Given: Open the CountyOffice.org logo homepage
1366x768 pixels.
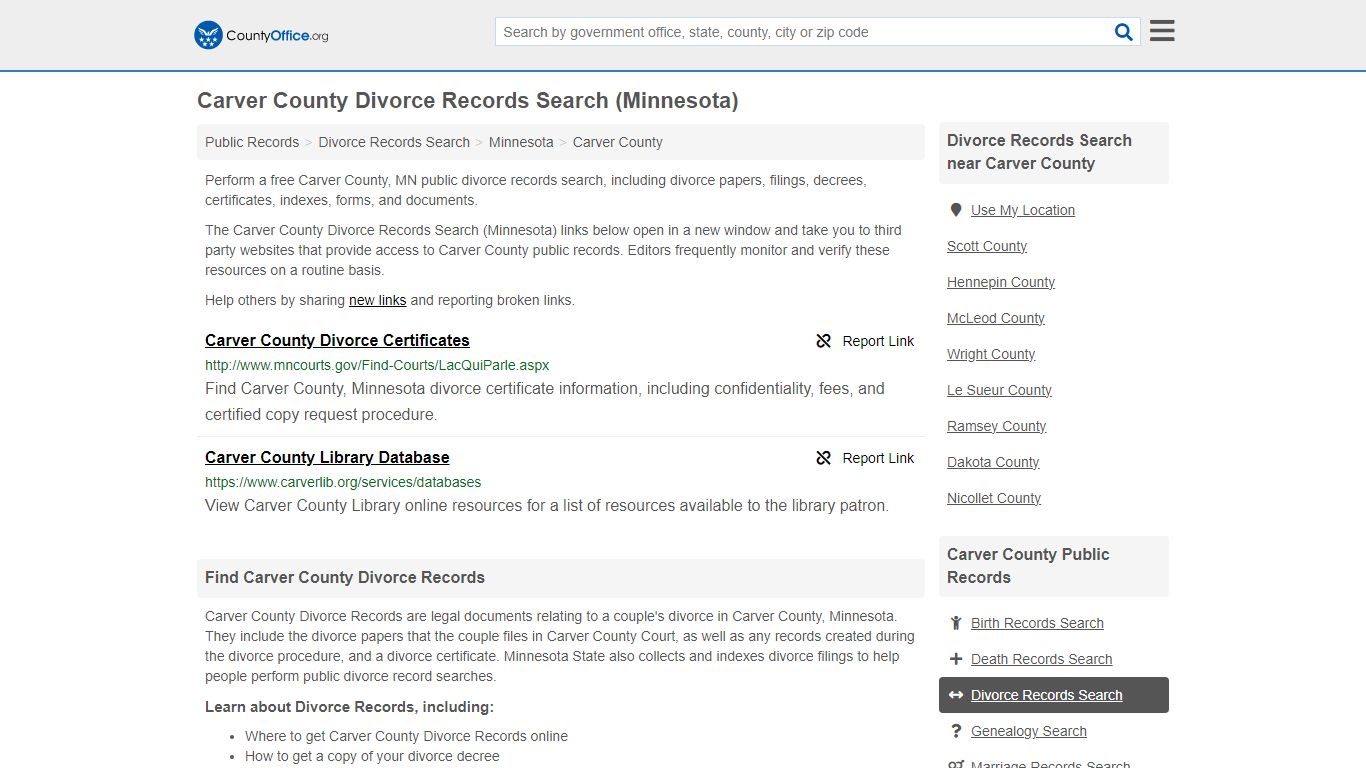Looking at the screenshot, I should click(x=261, y=35).
